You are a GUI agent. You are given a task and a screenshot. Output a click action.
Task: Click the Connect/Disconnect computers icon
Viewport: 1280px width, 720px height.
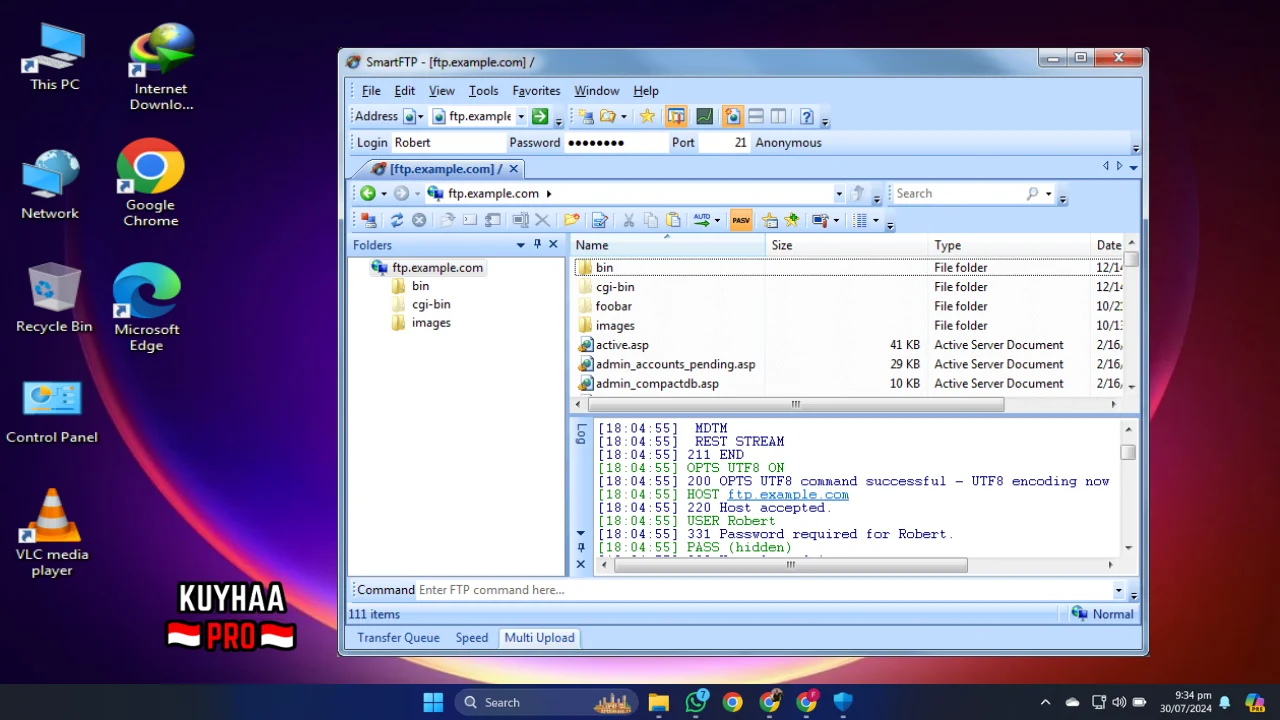click(x=369, y=220)
